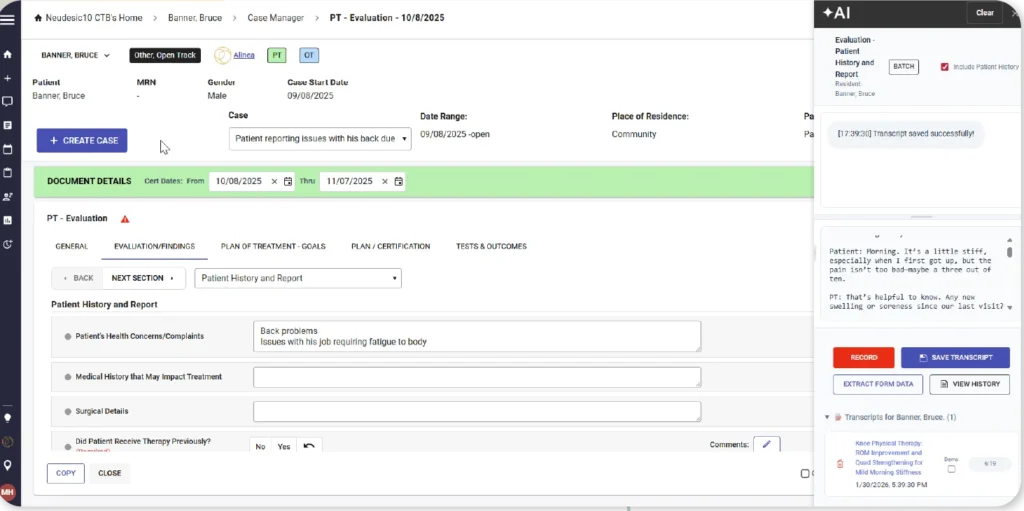
Task: Toggle Include Patient History checkbox
Action: 944,67
